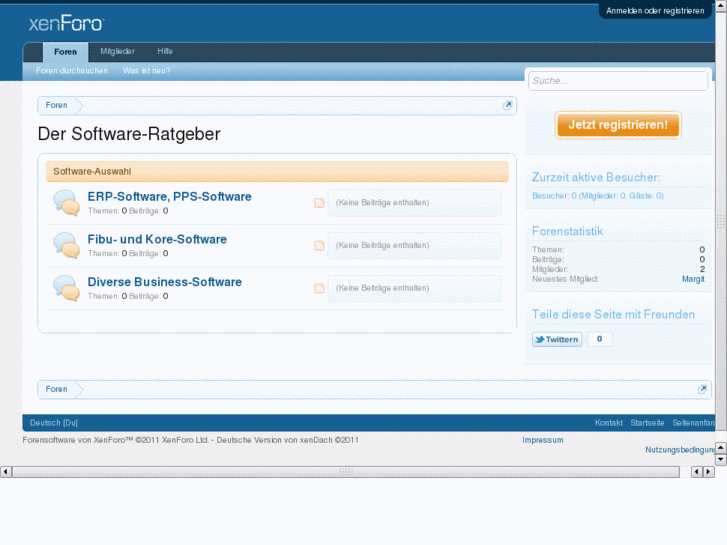Click the horizontal scrollbar at page bottom

coord(346,472)
